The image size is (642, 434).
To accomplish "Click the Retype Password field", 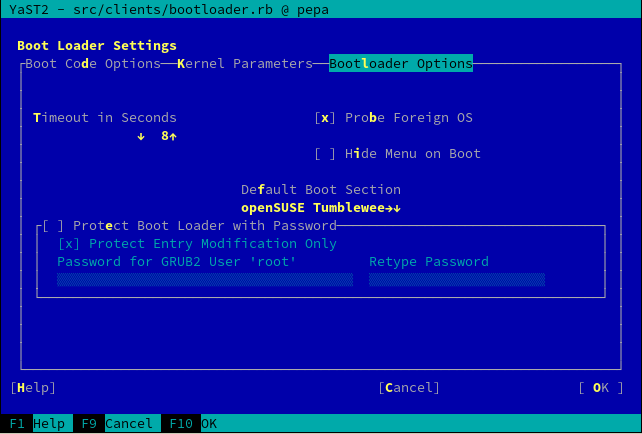I will pyautogui.click(x=457, y=280).
